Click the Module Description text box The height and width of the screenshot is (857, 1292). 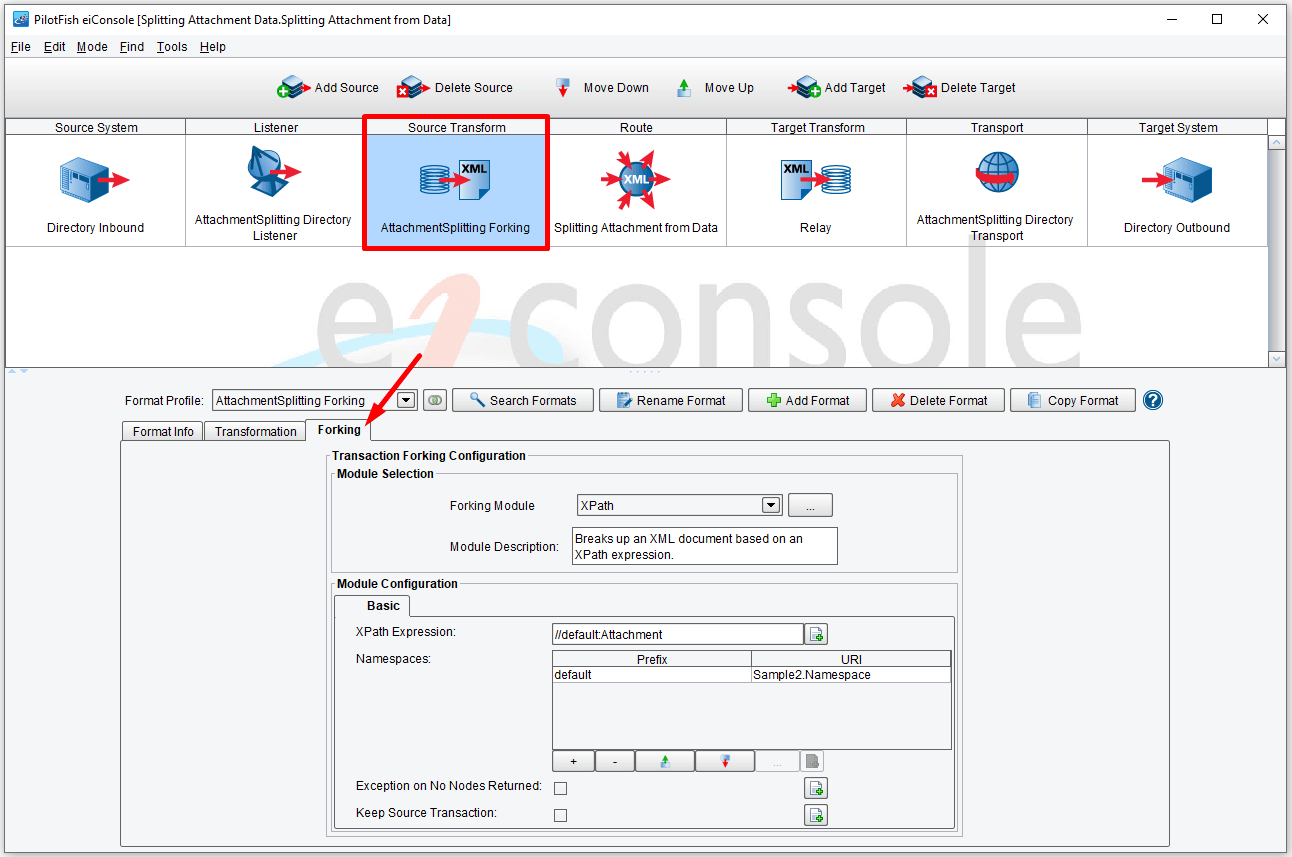[x=704, y=546]
